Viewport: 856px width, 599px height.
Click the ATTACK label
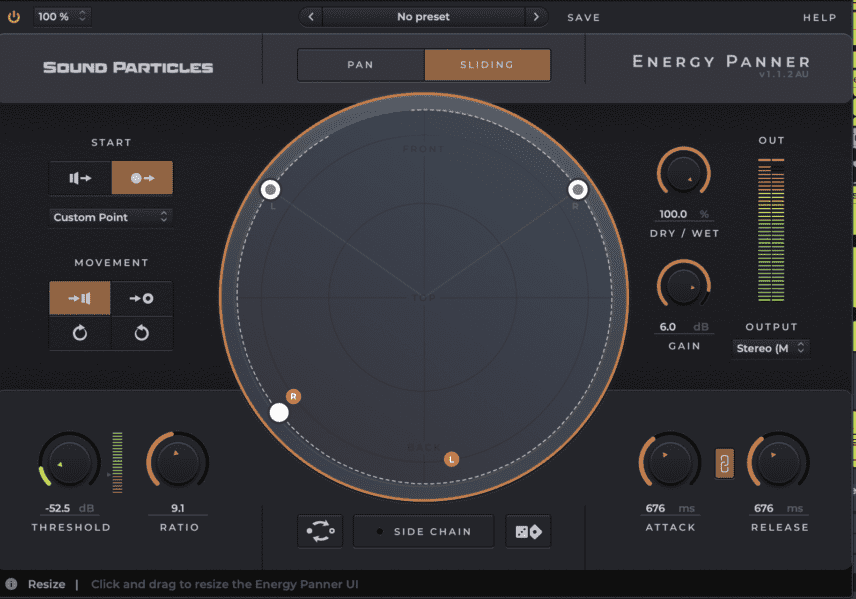click(x=670, y=527)
